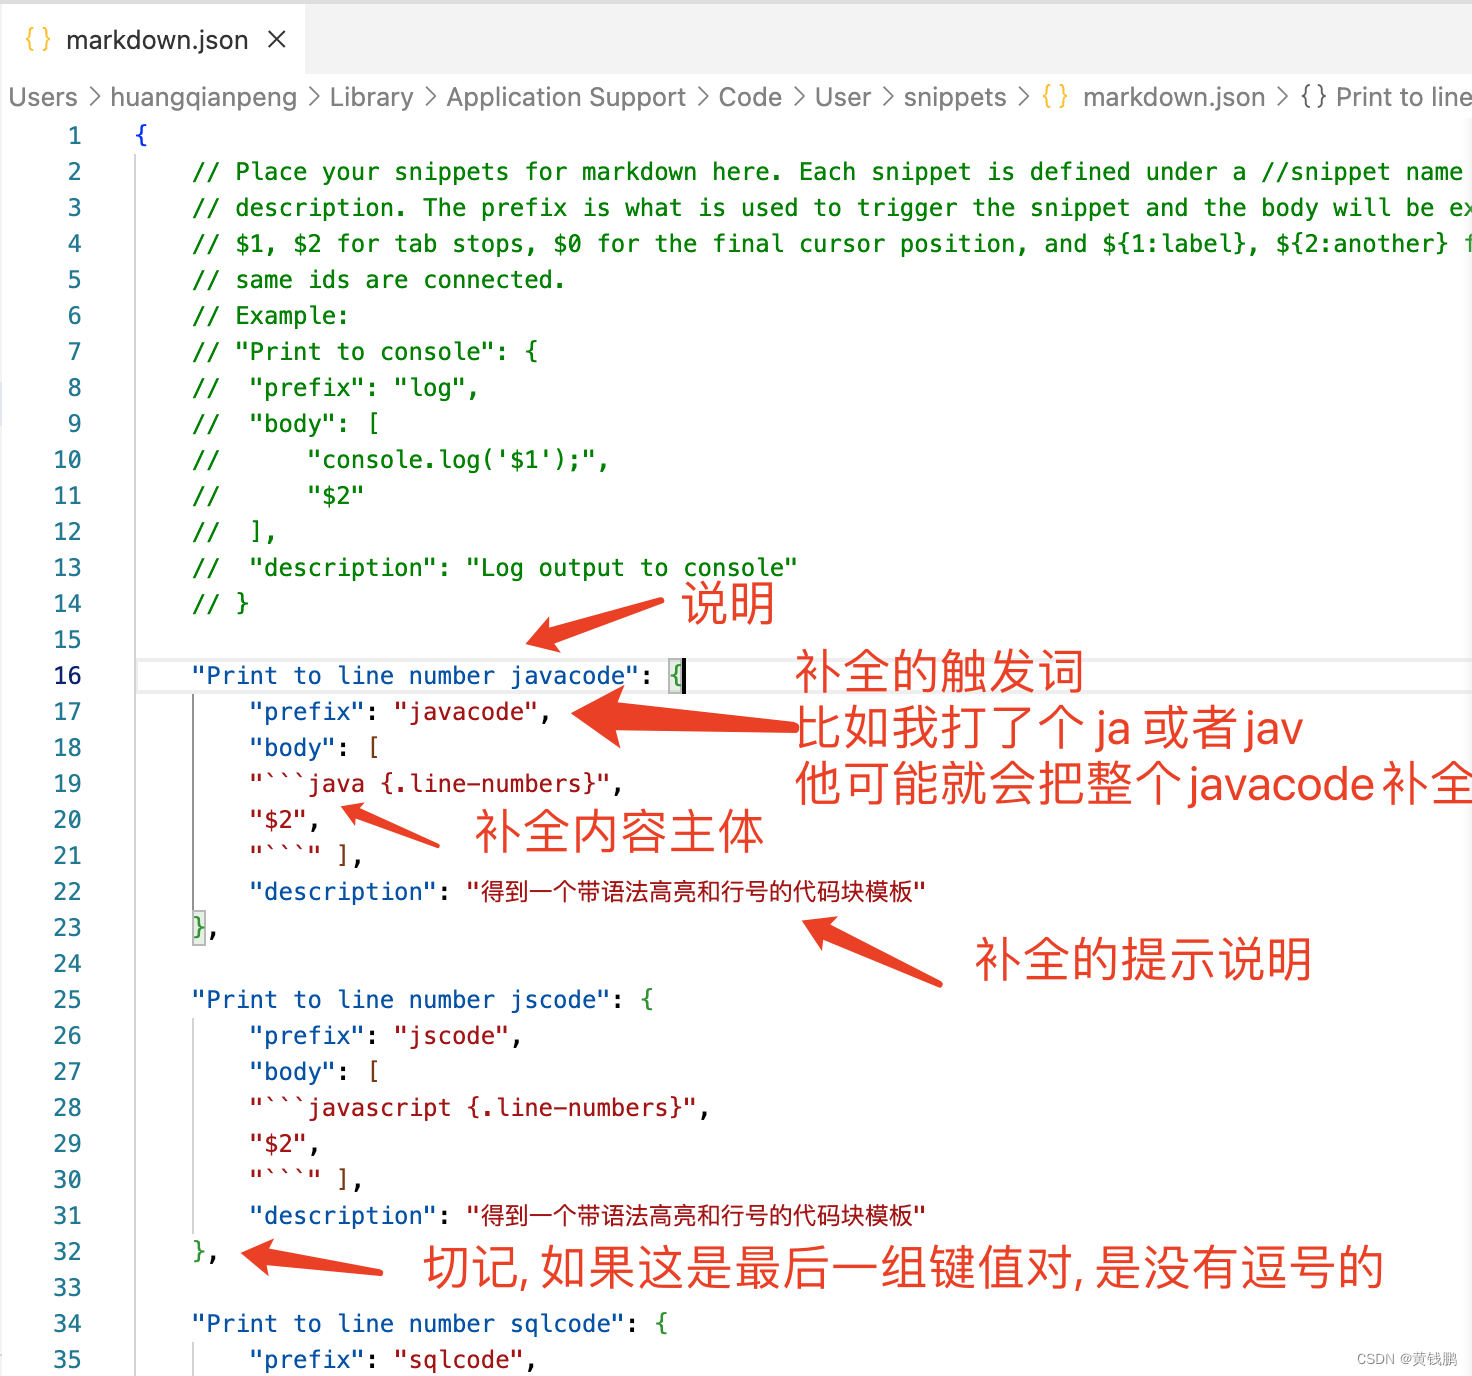Close the markdown.json tab
The width and height of the screenshot is (1472, 1376).
coord(277,39)
